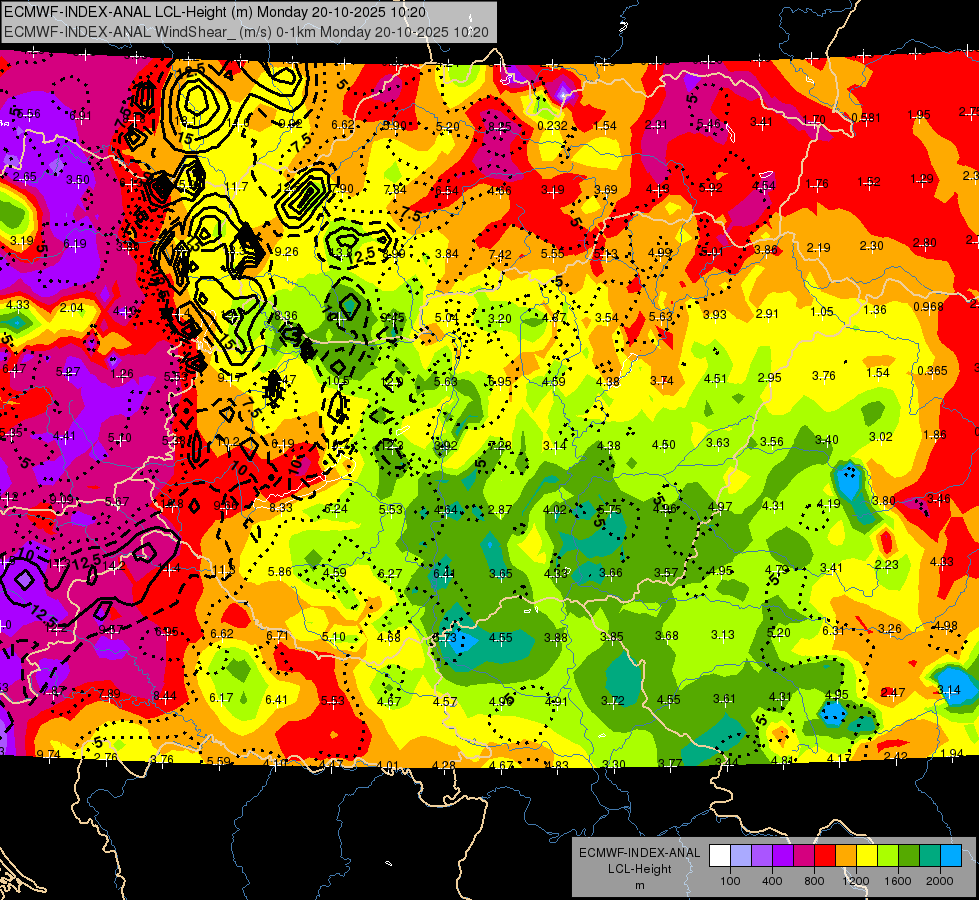Click the wind shear value '2.30'
This screenshot has width=979, height=900.
pyautogui.click(x=872, y=246)
